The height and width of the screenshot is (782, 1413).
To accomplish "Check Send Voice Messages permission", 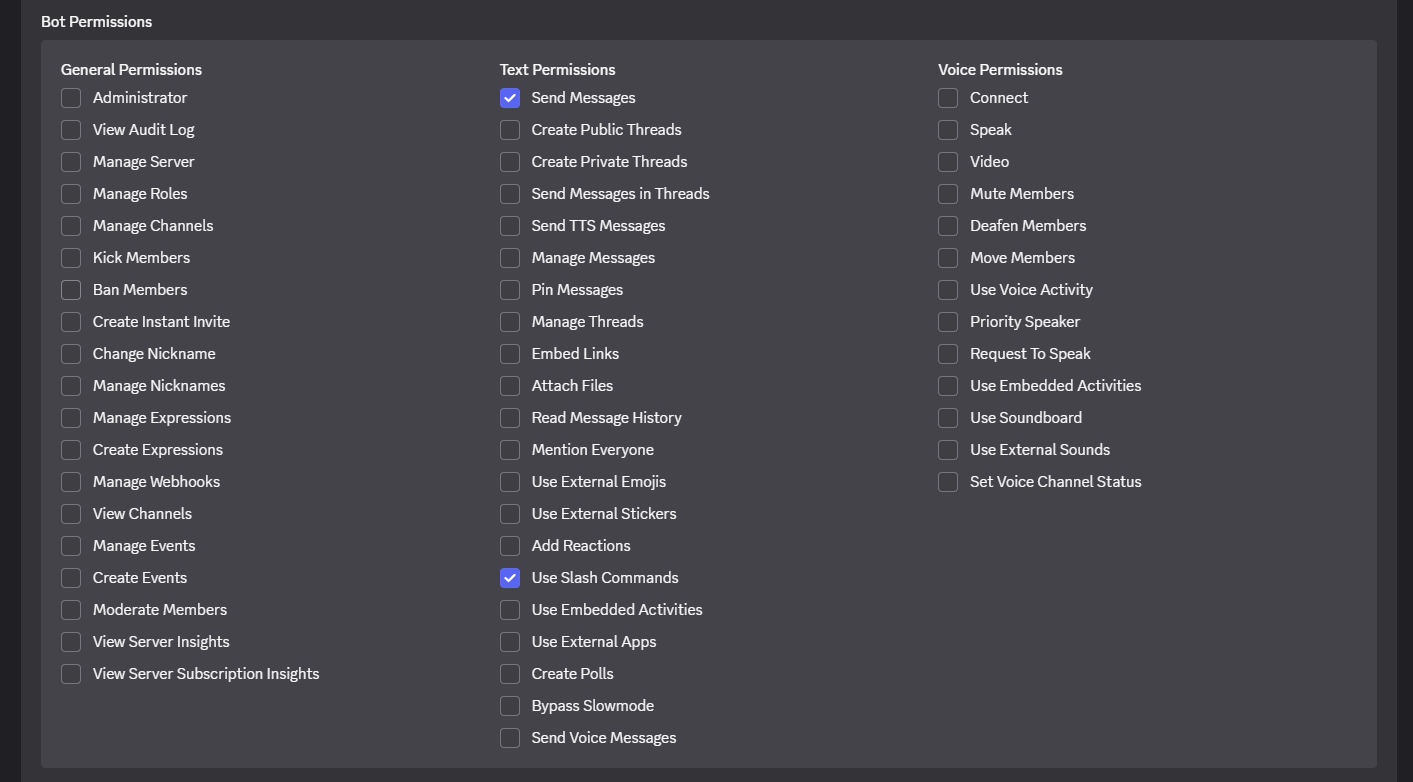I will click(x=509, y=737).
